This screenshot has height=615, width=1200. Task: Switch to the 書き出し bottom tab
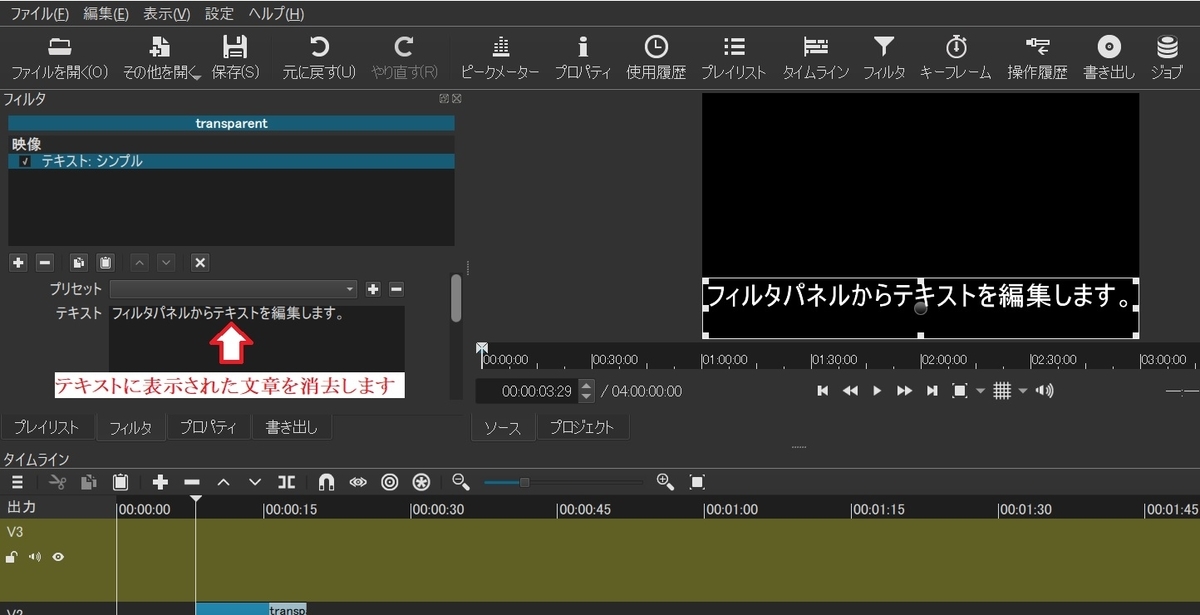(x=291, y=427)
